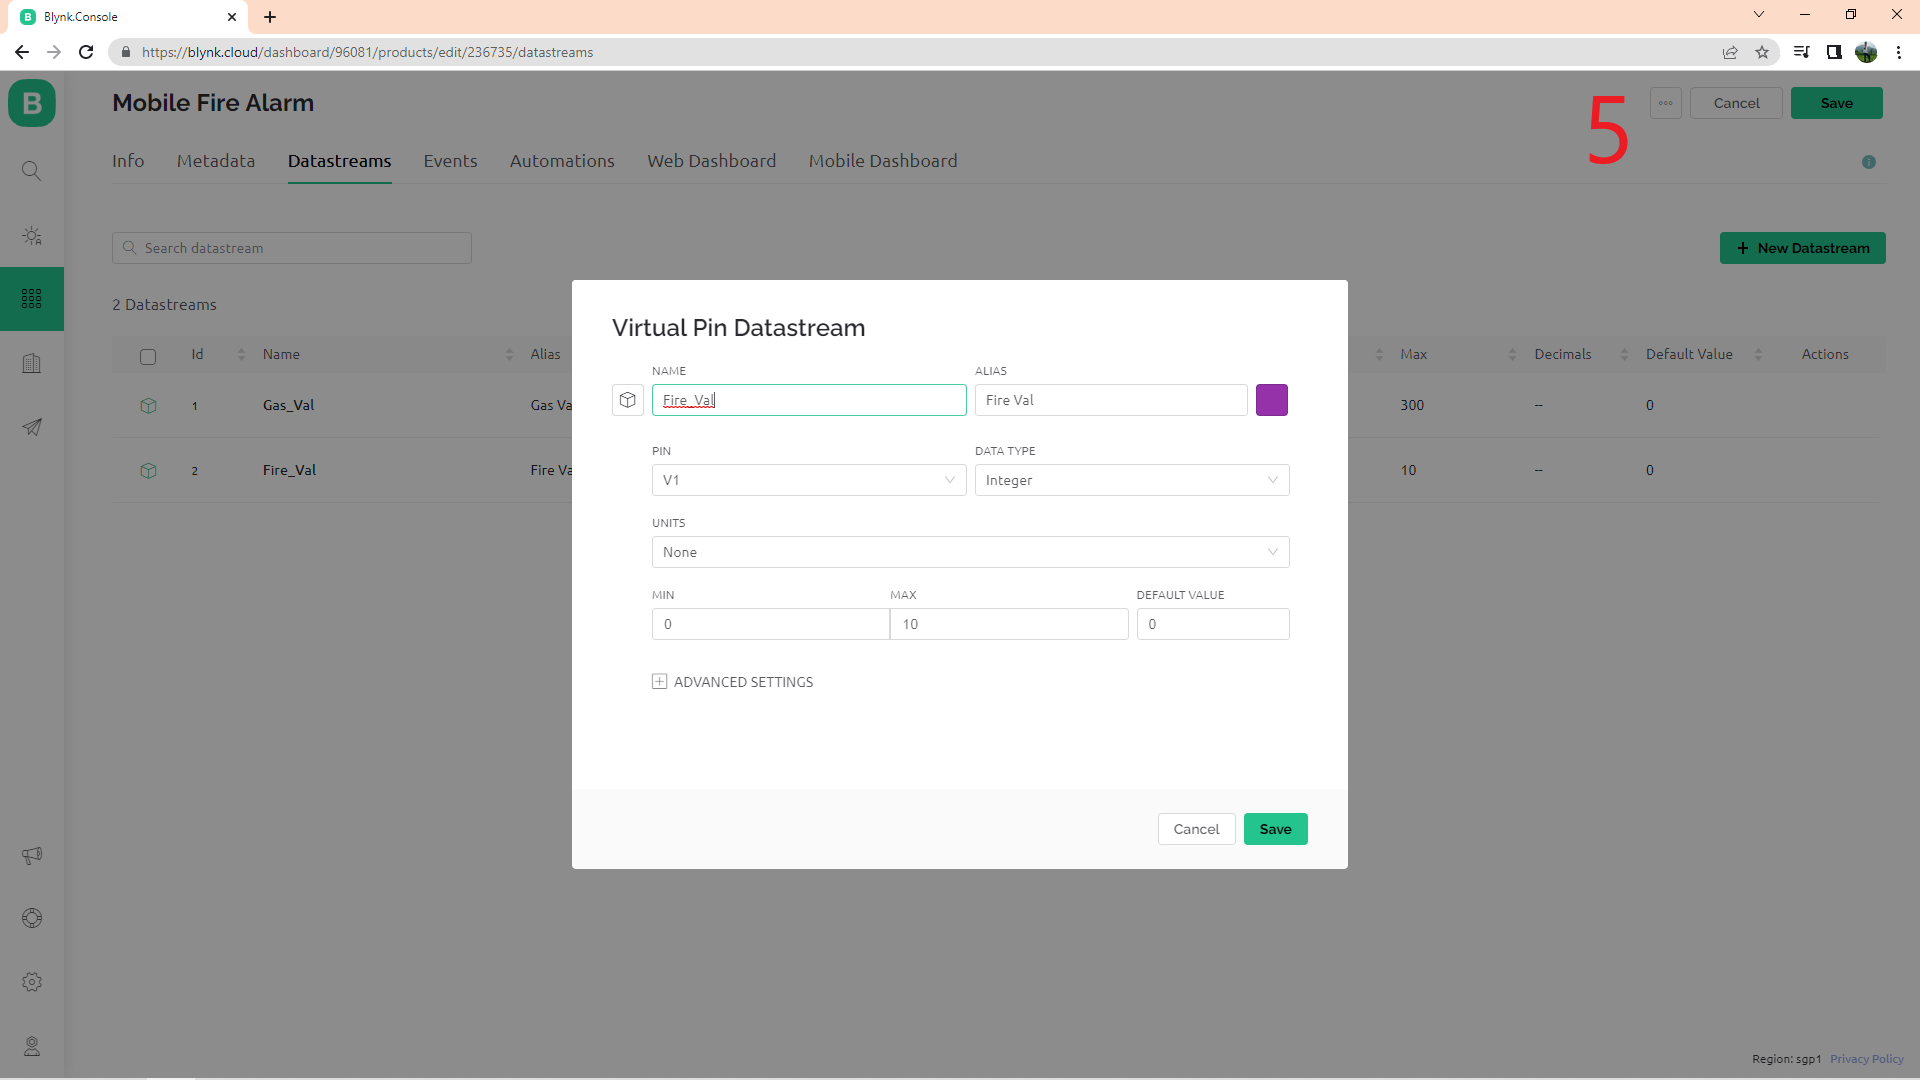1920x1080 pixels.
Task: Switch to the Events tab
Action: tap(448, 160)
